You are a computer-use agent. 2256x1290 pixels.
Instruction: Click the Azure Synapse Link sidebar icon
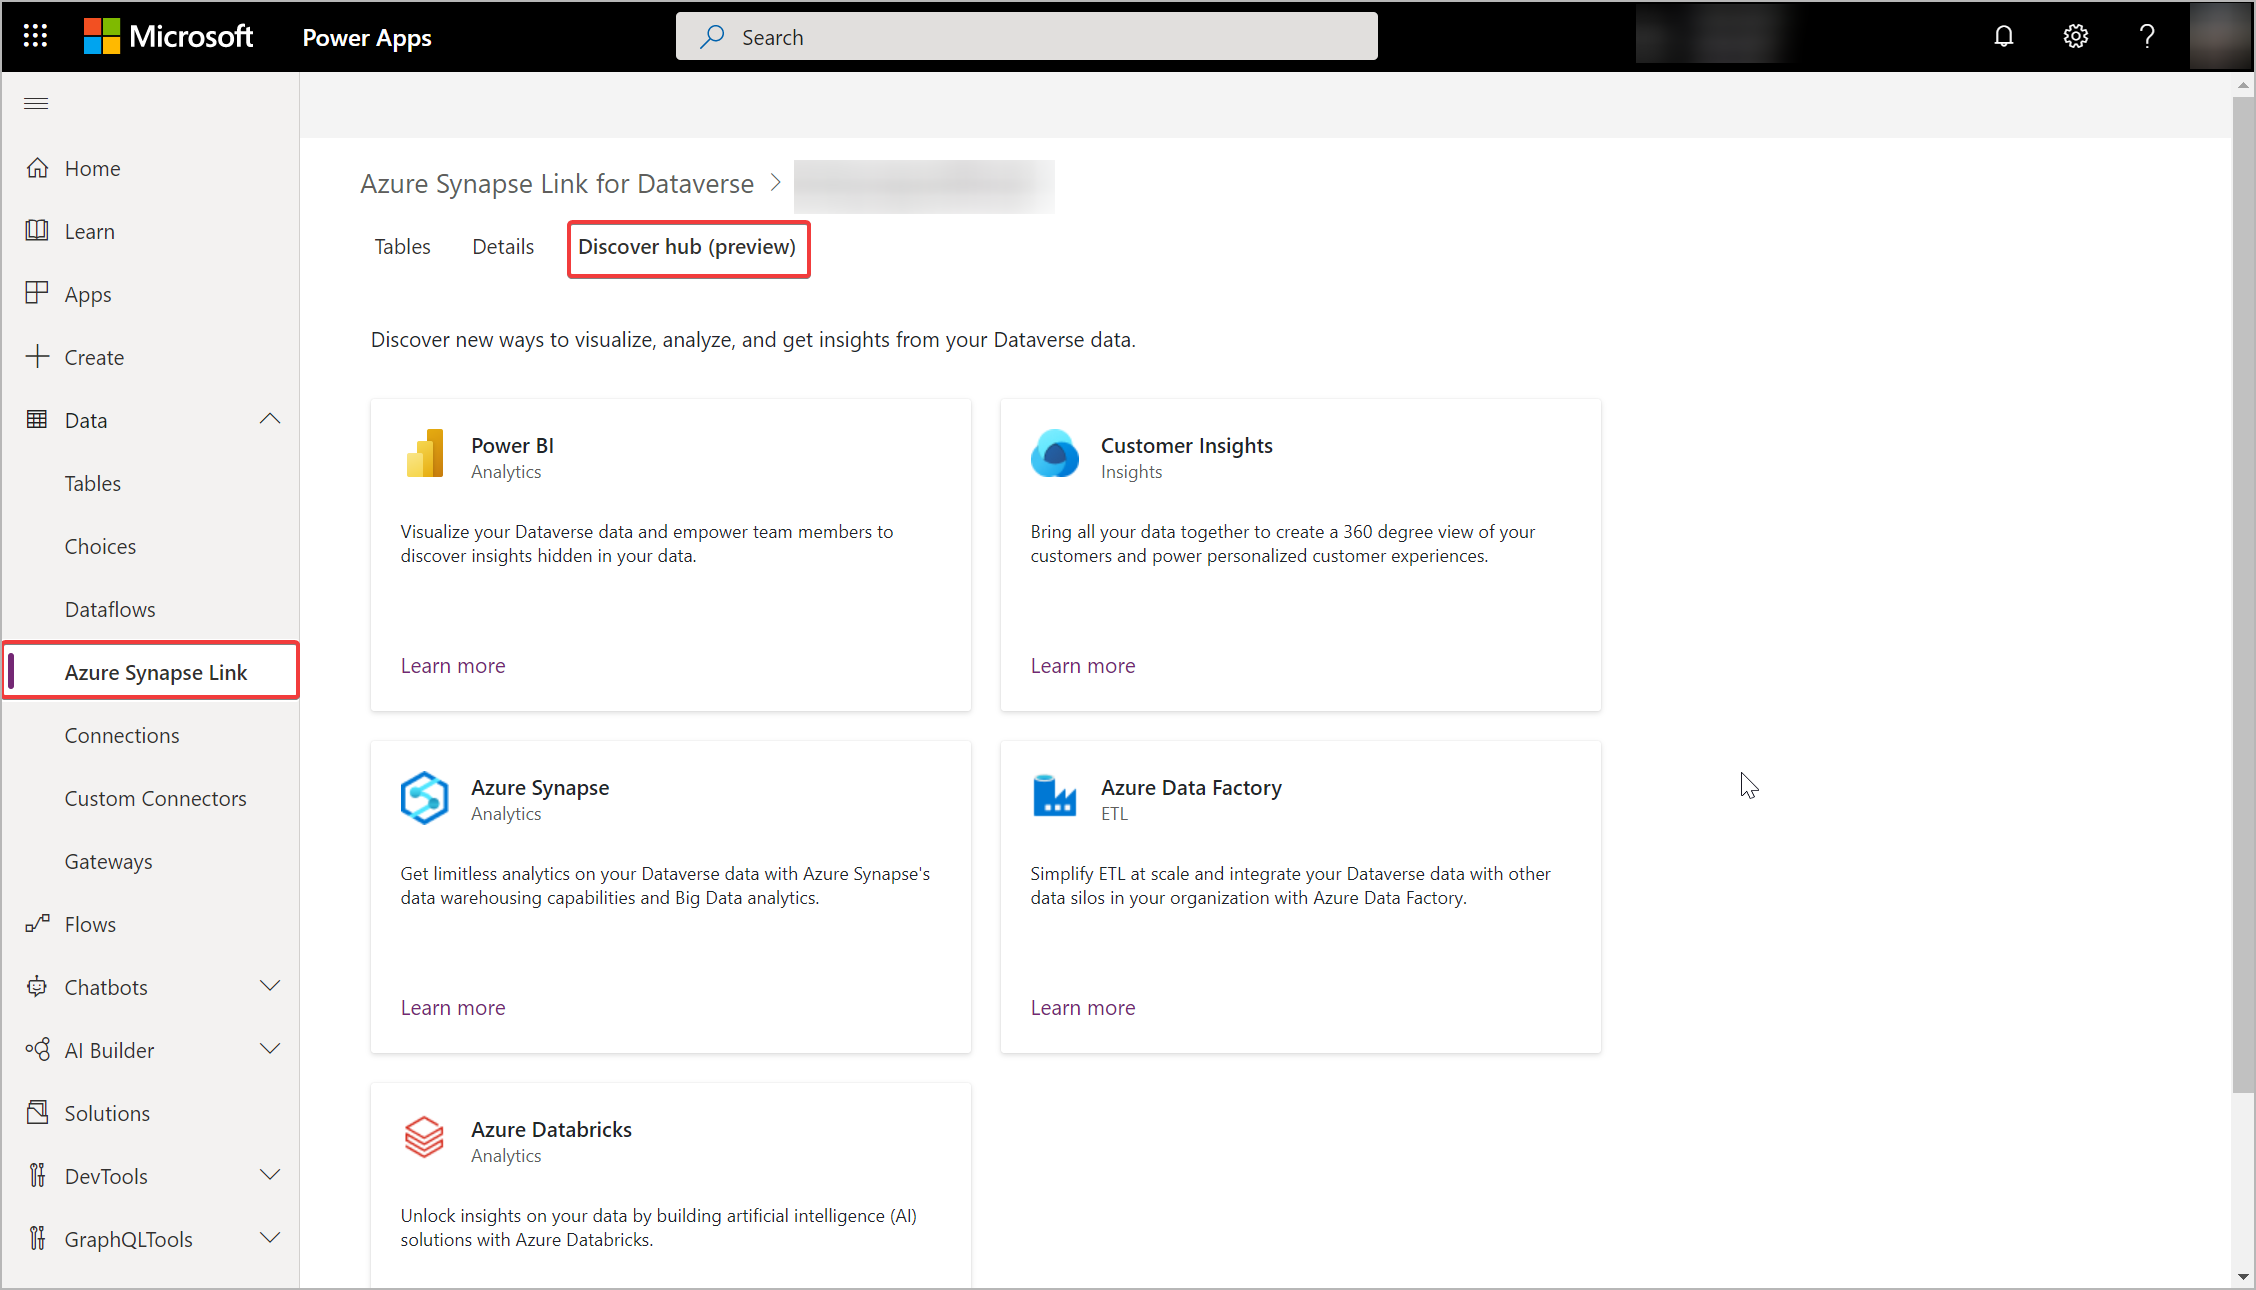[155, 671]
